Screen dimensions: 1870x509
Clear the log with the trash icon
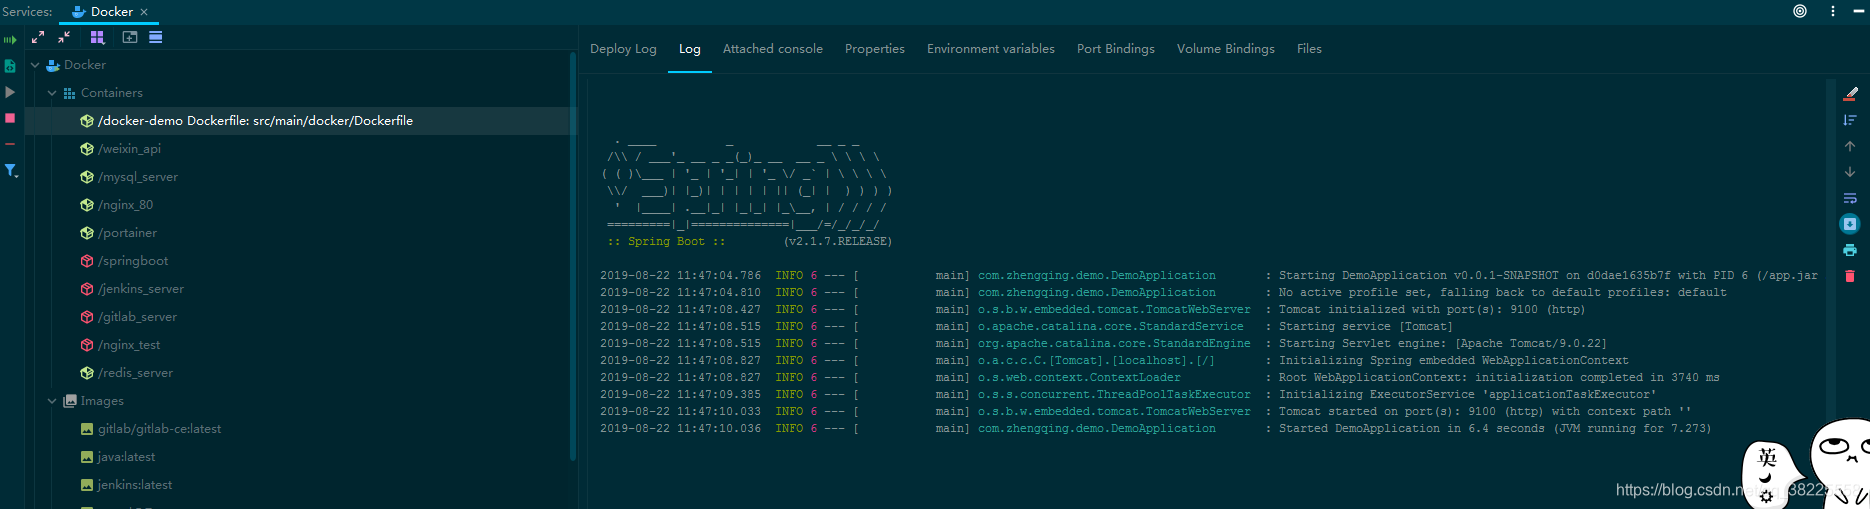pos(1850,276)
